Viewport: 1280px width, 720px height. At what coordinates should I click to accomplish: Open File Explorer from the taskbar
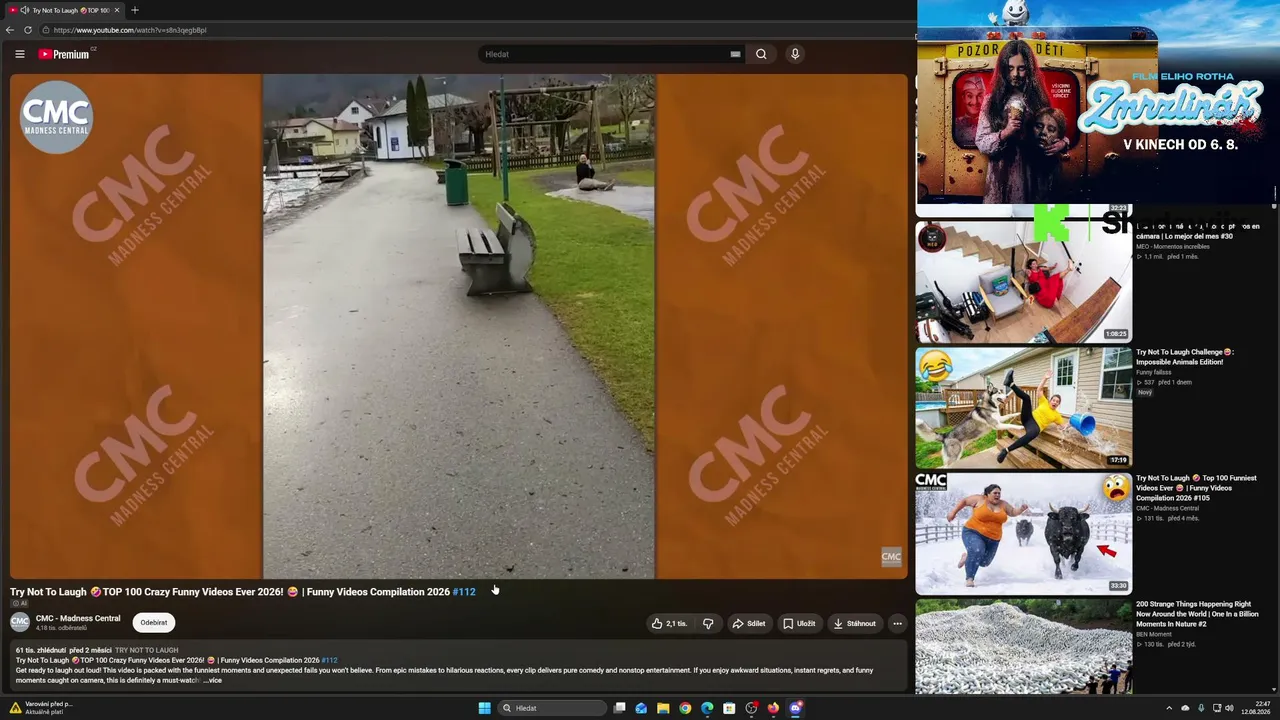pyautogui.click(x=663, y=708)
